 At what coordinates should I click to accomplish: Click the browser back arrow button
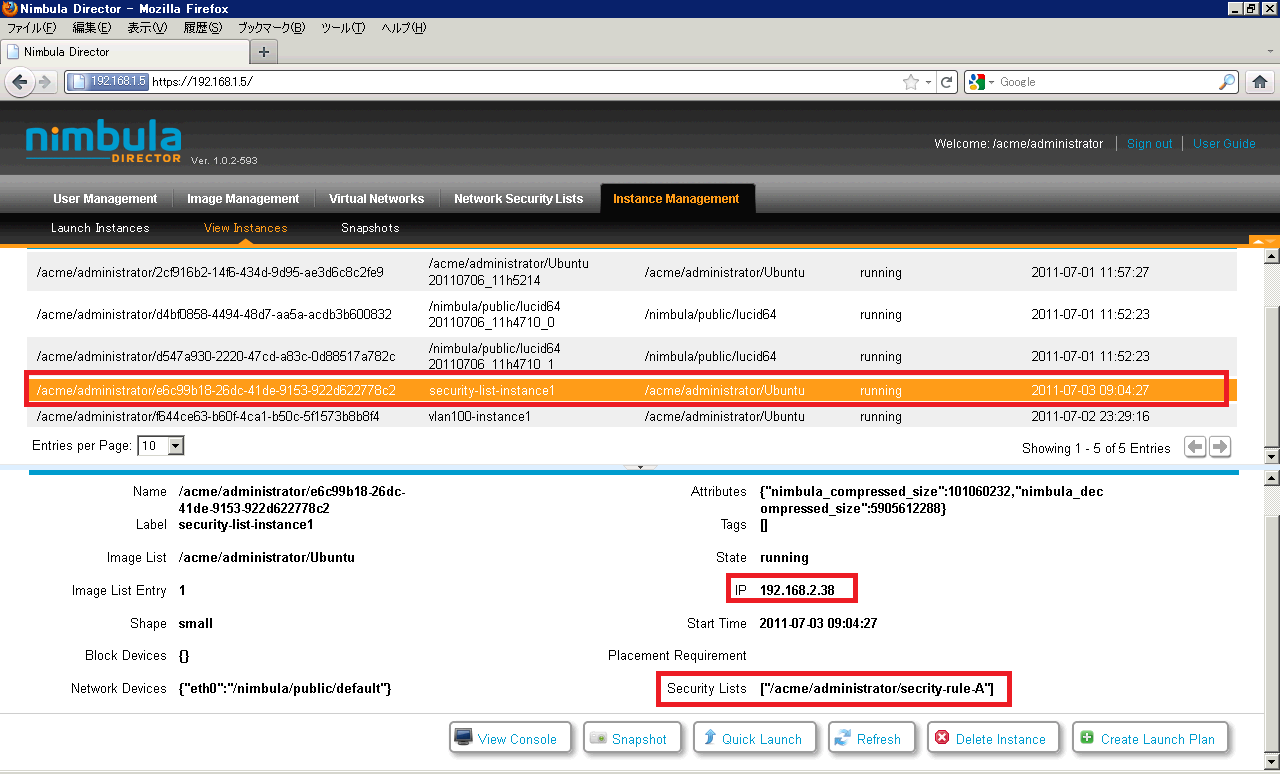tap(18, 82)
